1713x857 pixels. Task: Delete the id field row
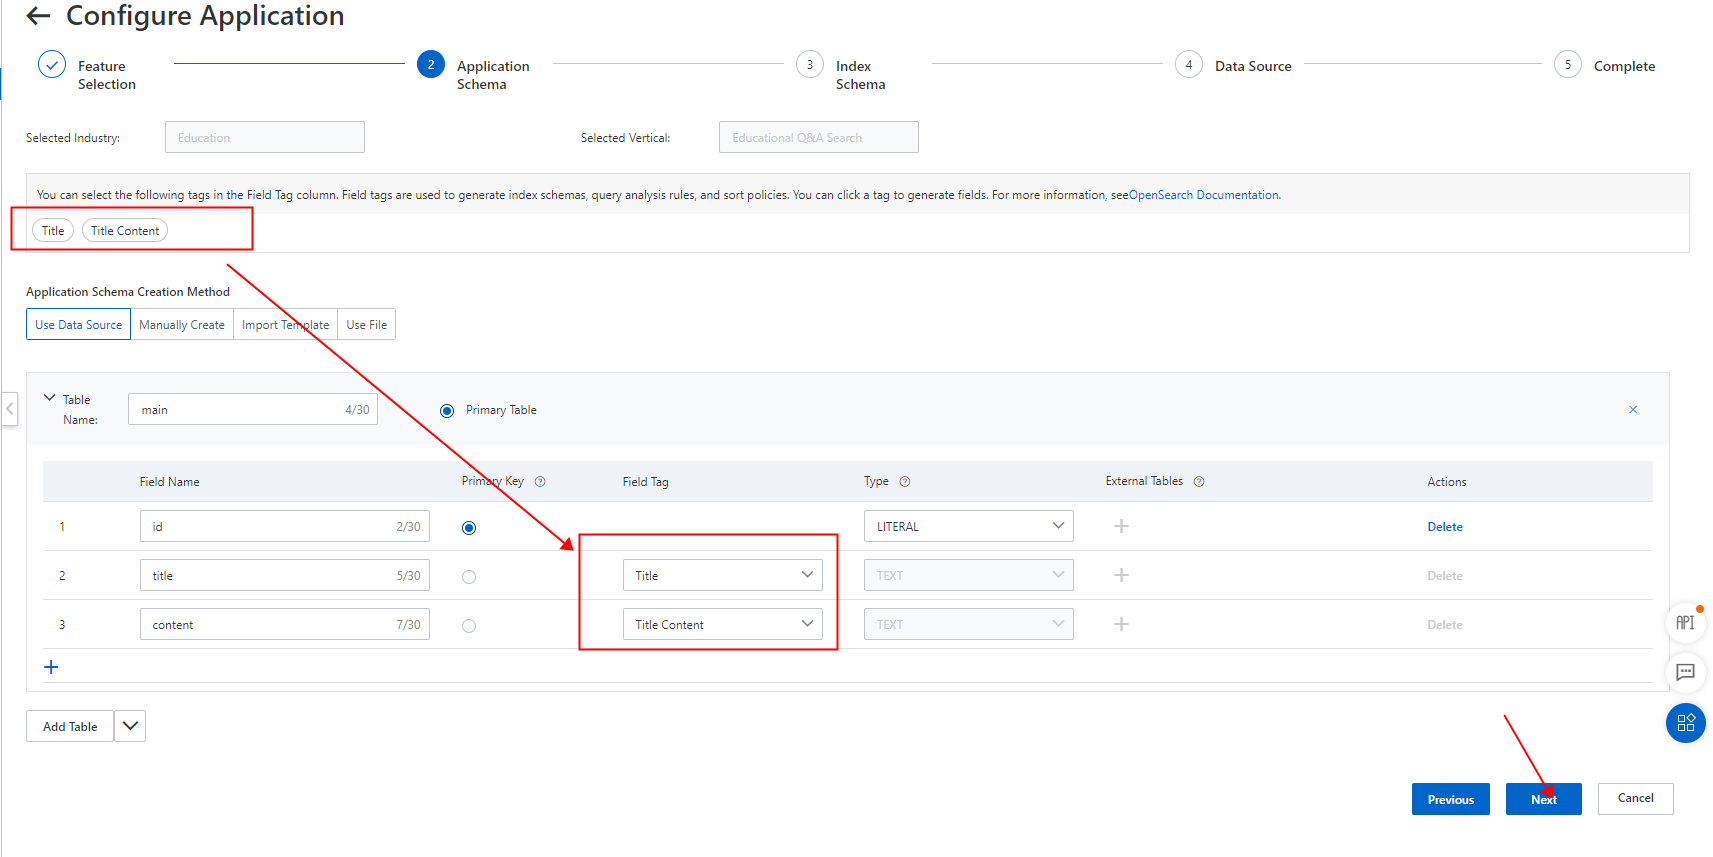[x=1445, y=527]
